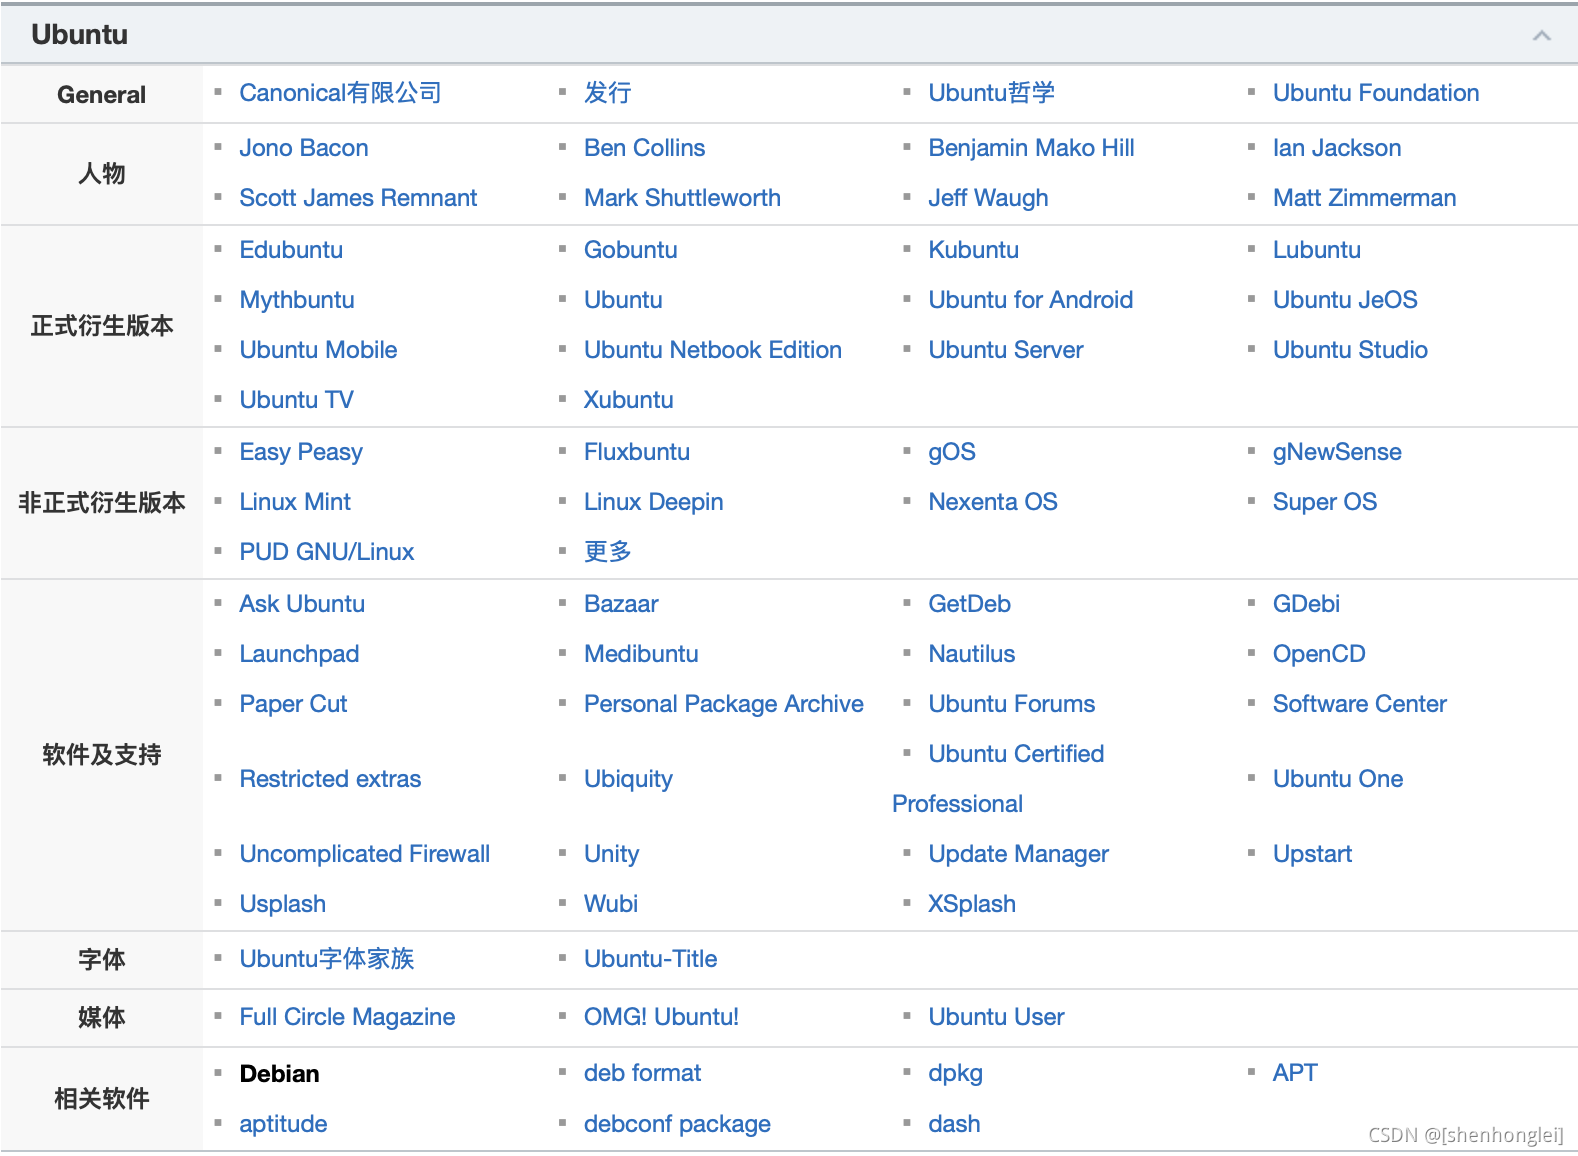
Task: Open the Kubuntu link
Action: click(974, 250)
